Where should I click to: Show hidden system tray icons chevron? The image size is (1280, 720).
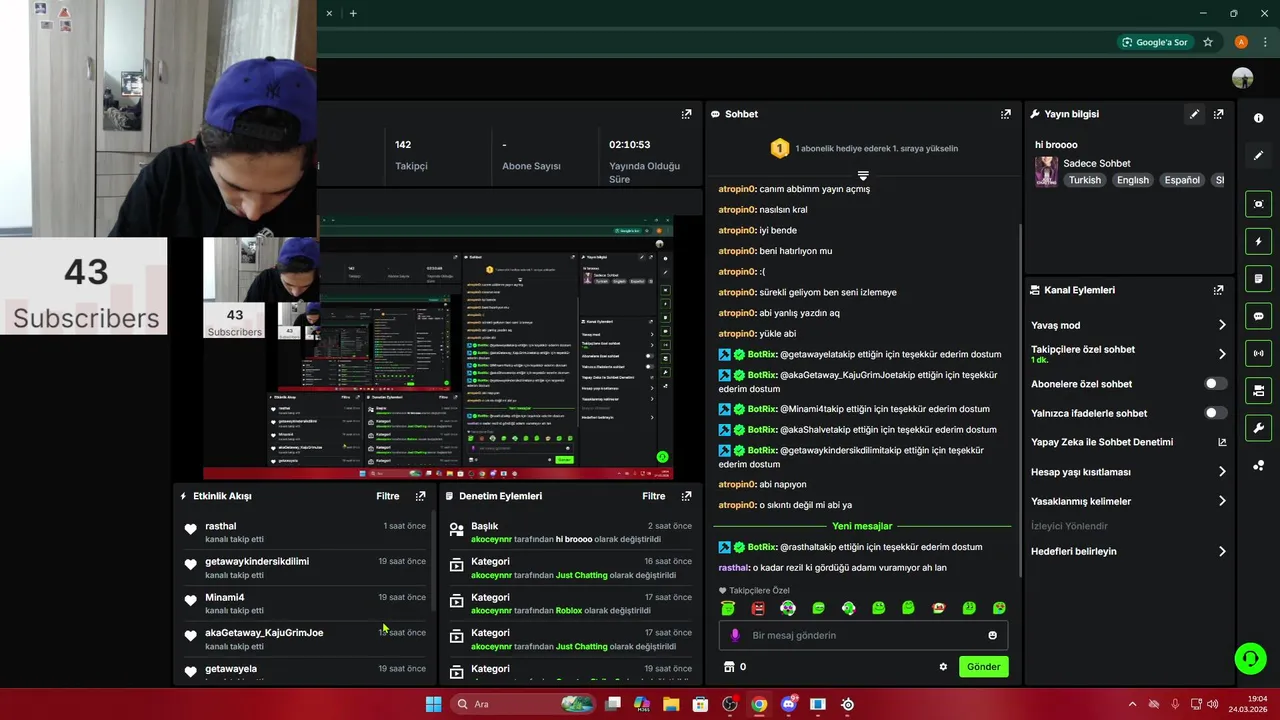(1132, 704)
